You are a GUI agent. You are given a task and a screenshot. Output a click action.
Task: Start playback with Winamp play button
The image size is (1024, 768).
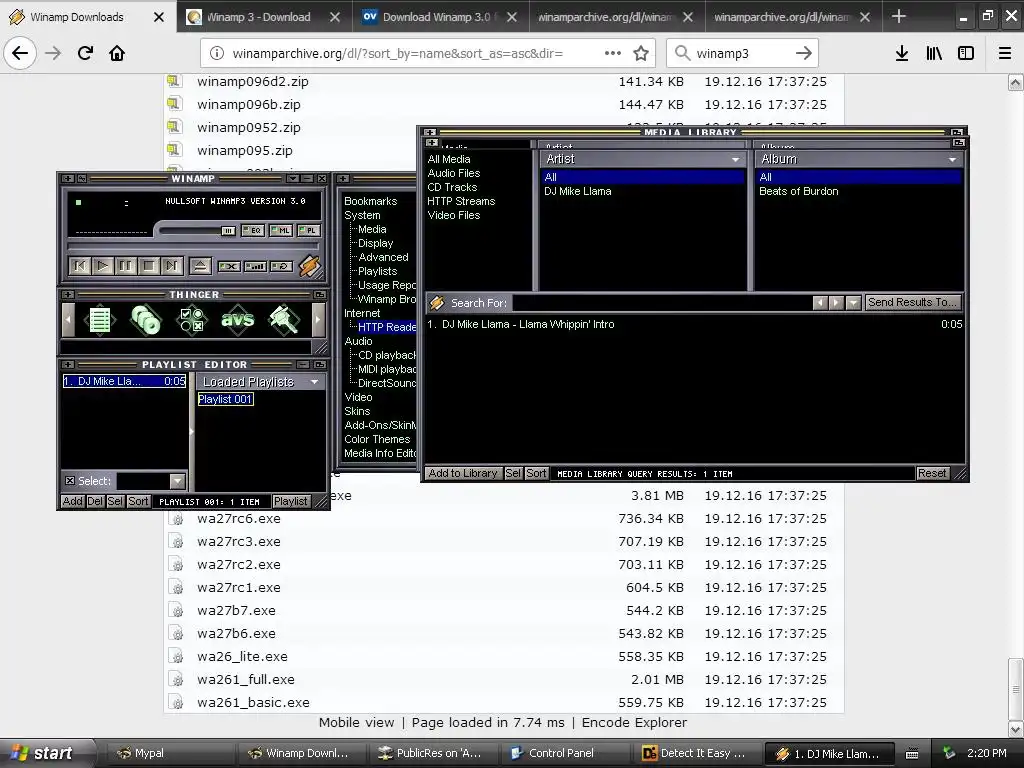tap(103, 266)
